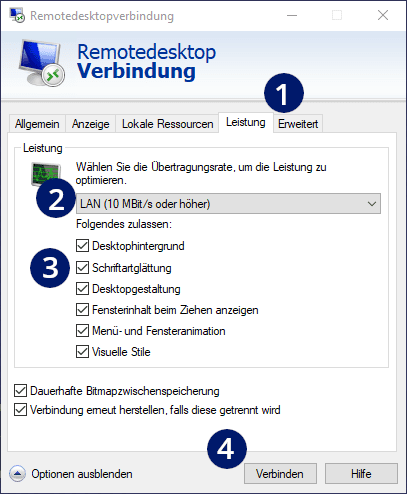Click the green performance monitor icon
This screenshot has height=494, width=407.
coord(46,174)
